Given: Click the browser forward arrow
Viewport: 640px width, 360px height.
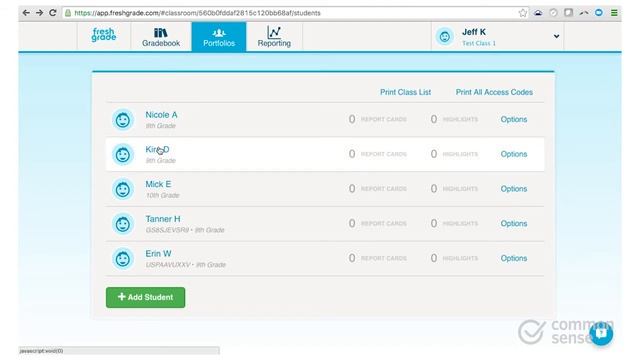Looking at the screenshot, I should 39,13.
